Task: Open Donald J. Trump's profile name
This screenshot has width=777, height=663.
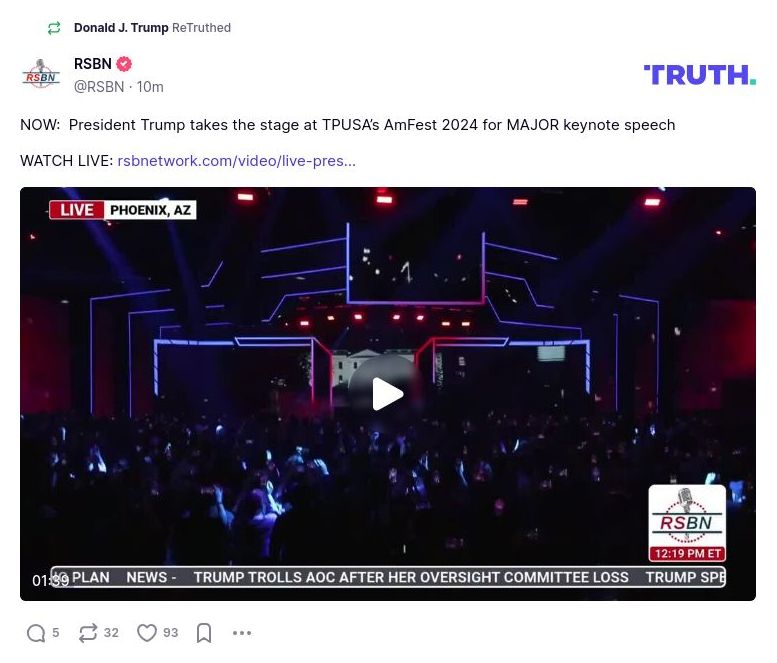Action: (x=121, y=28)
